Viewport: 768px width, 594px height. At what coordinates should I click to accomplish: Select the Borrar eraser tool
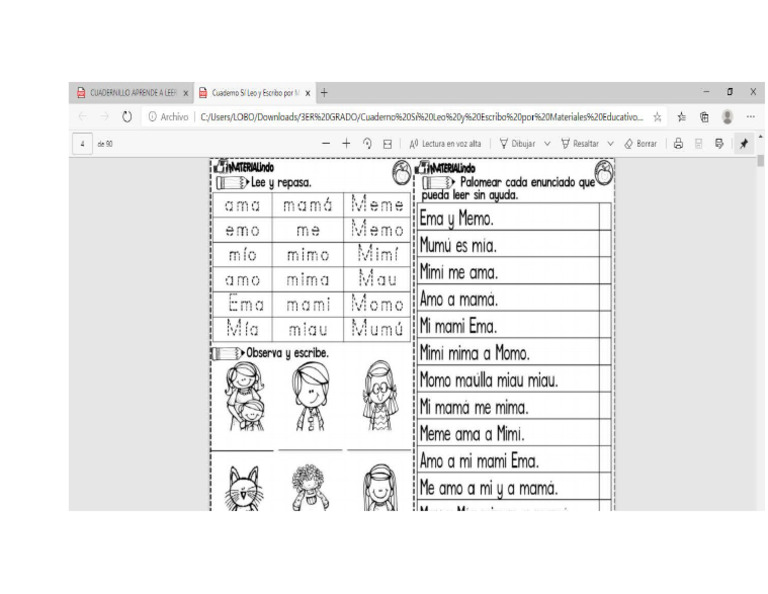coord(640,143)
